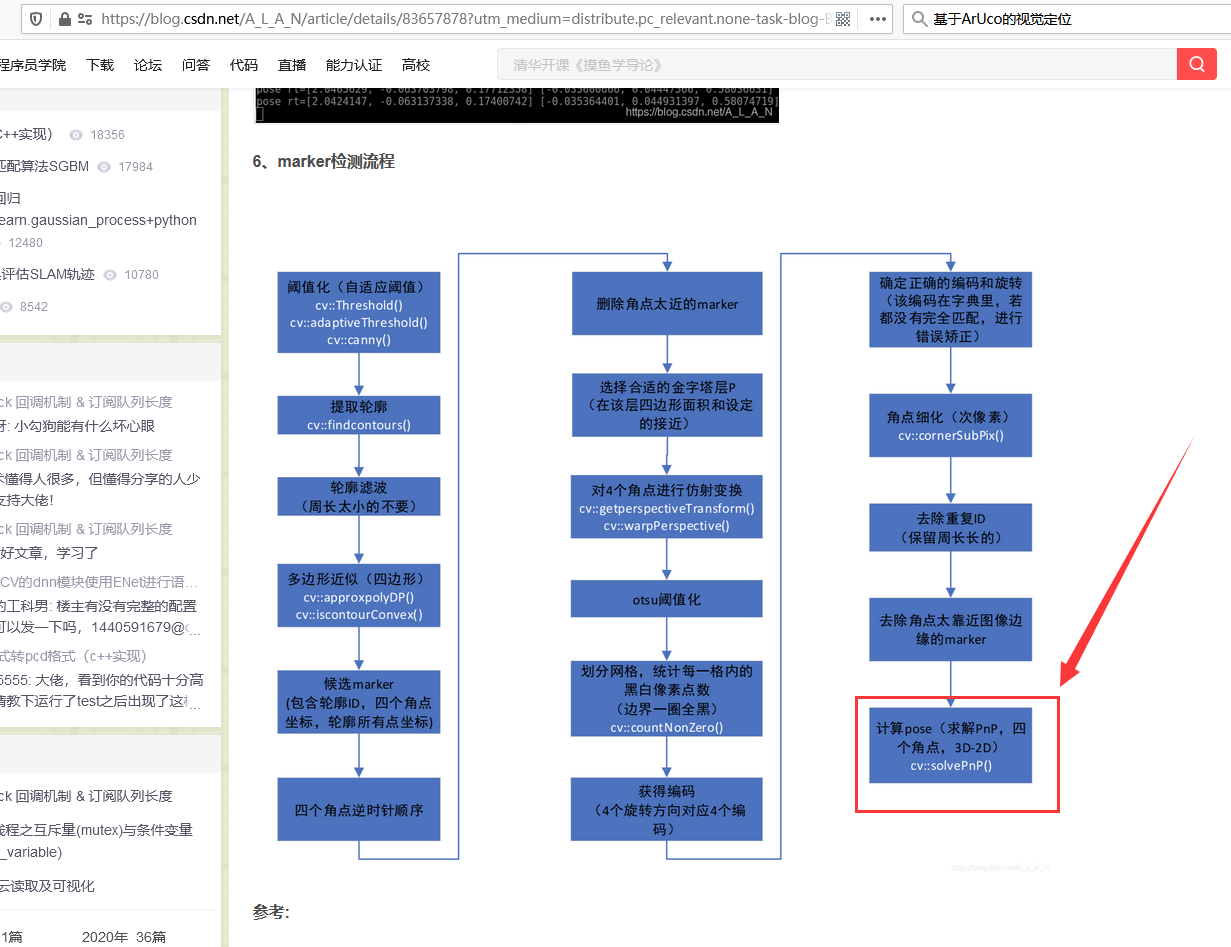Viewport: 1231px width, 947px height.
Task: Click the 能力认证 navigation entry
Action: pyautogui.click(x=355, y=64)
